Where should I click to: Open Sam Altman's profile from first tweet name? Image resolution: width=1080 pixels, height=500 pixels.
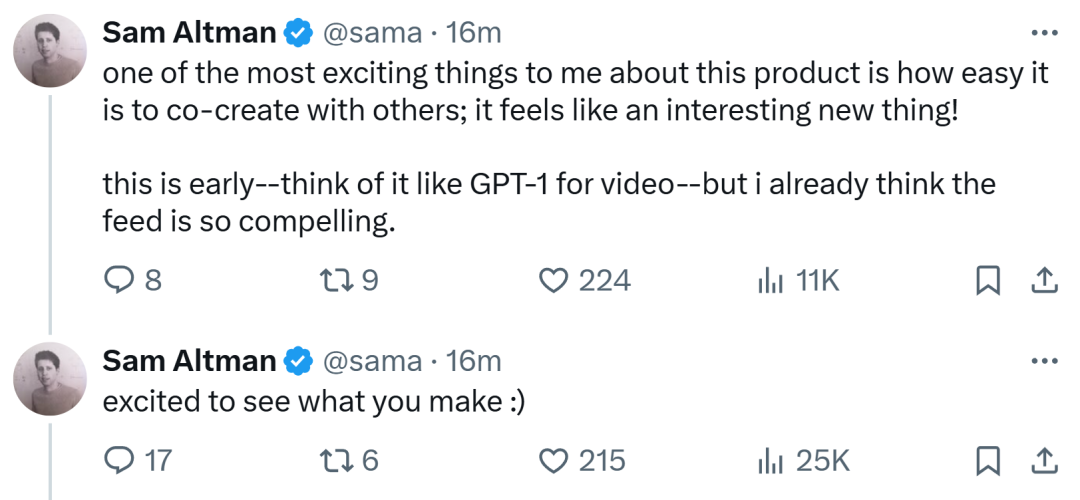(189, 33)
